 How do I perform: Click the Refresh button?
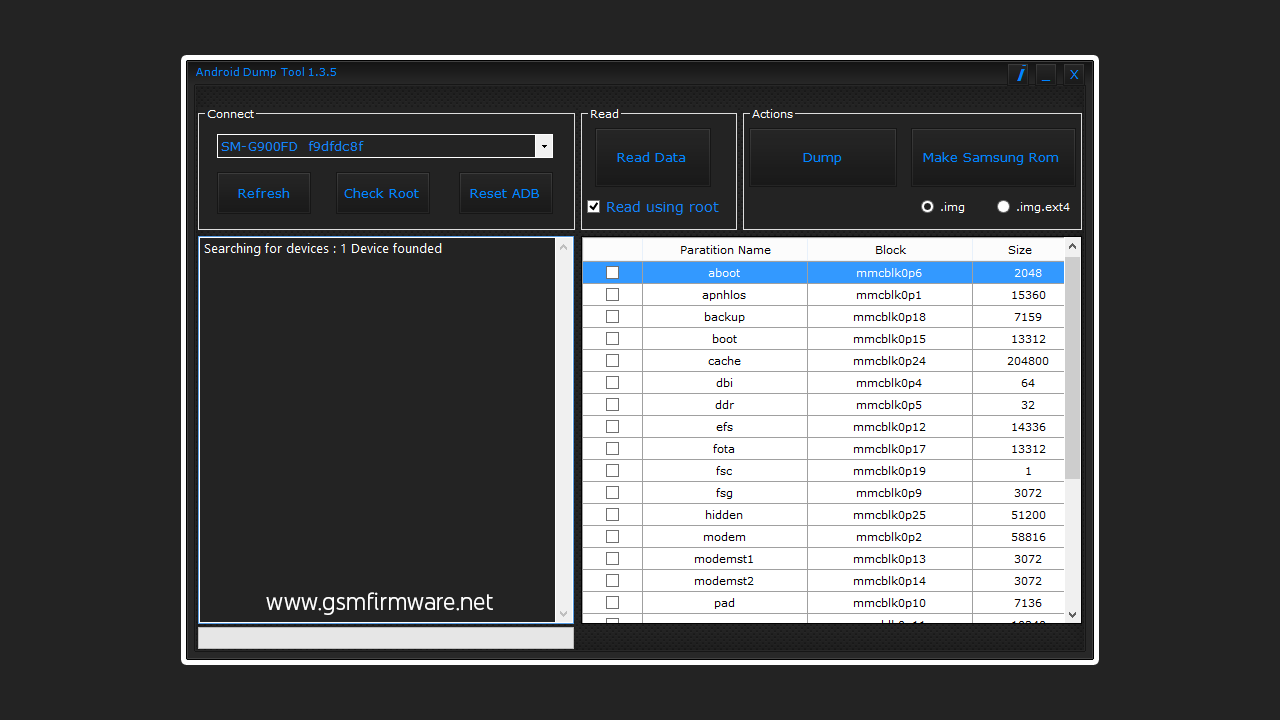pyautogui.click(x=263, y=193)
